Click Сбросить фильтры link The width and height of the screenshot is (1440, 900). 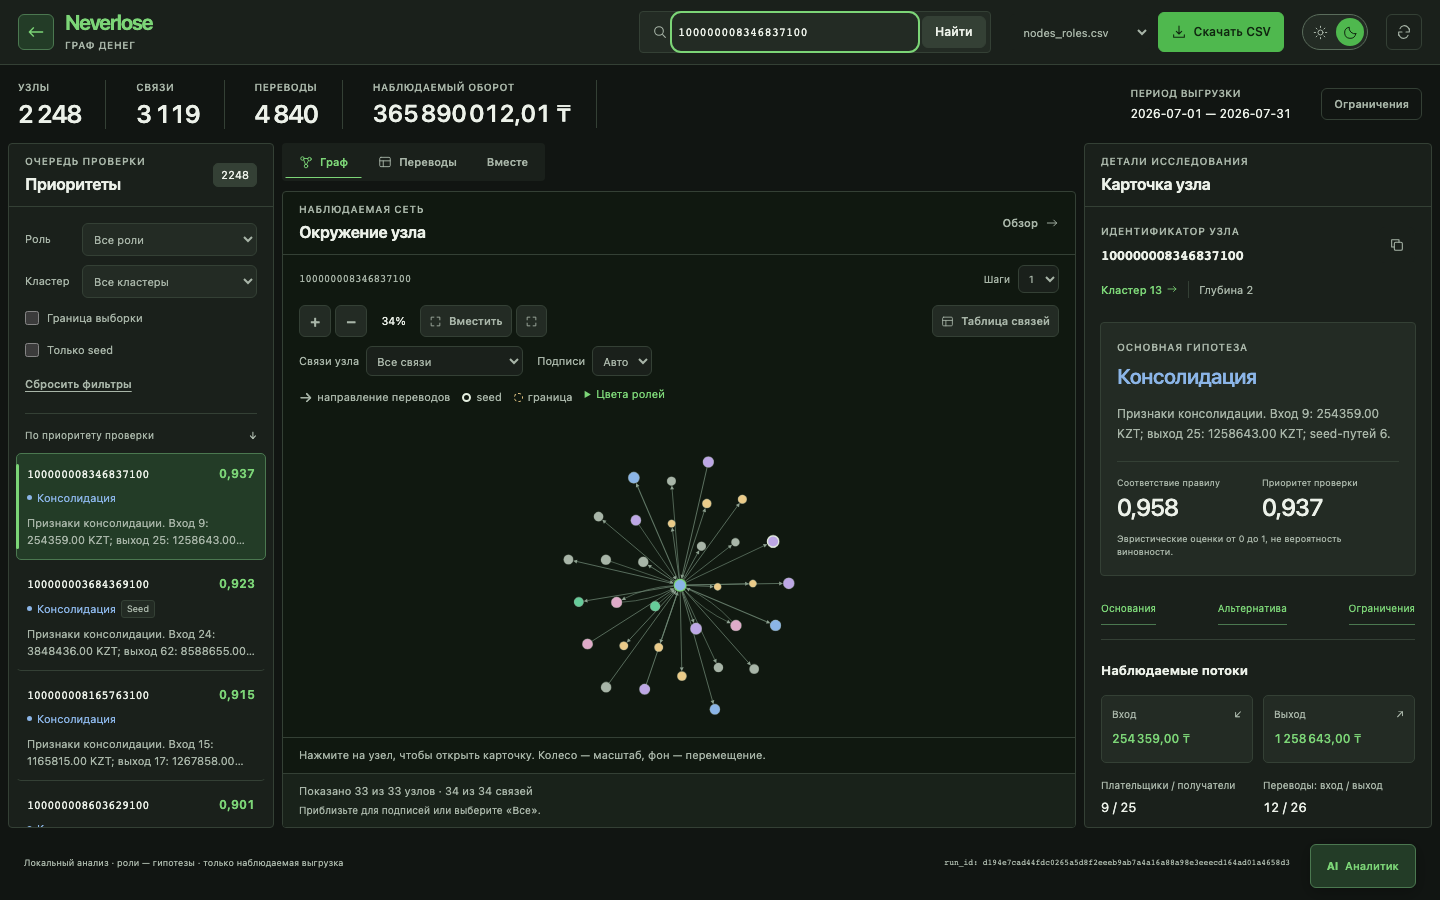78,385
